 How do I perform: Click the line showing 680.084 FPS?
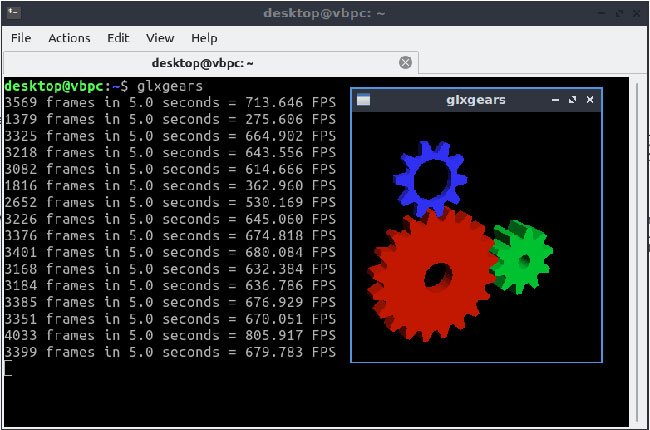[x=170, y=252]
